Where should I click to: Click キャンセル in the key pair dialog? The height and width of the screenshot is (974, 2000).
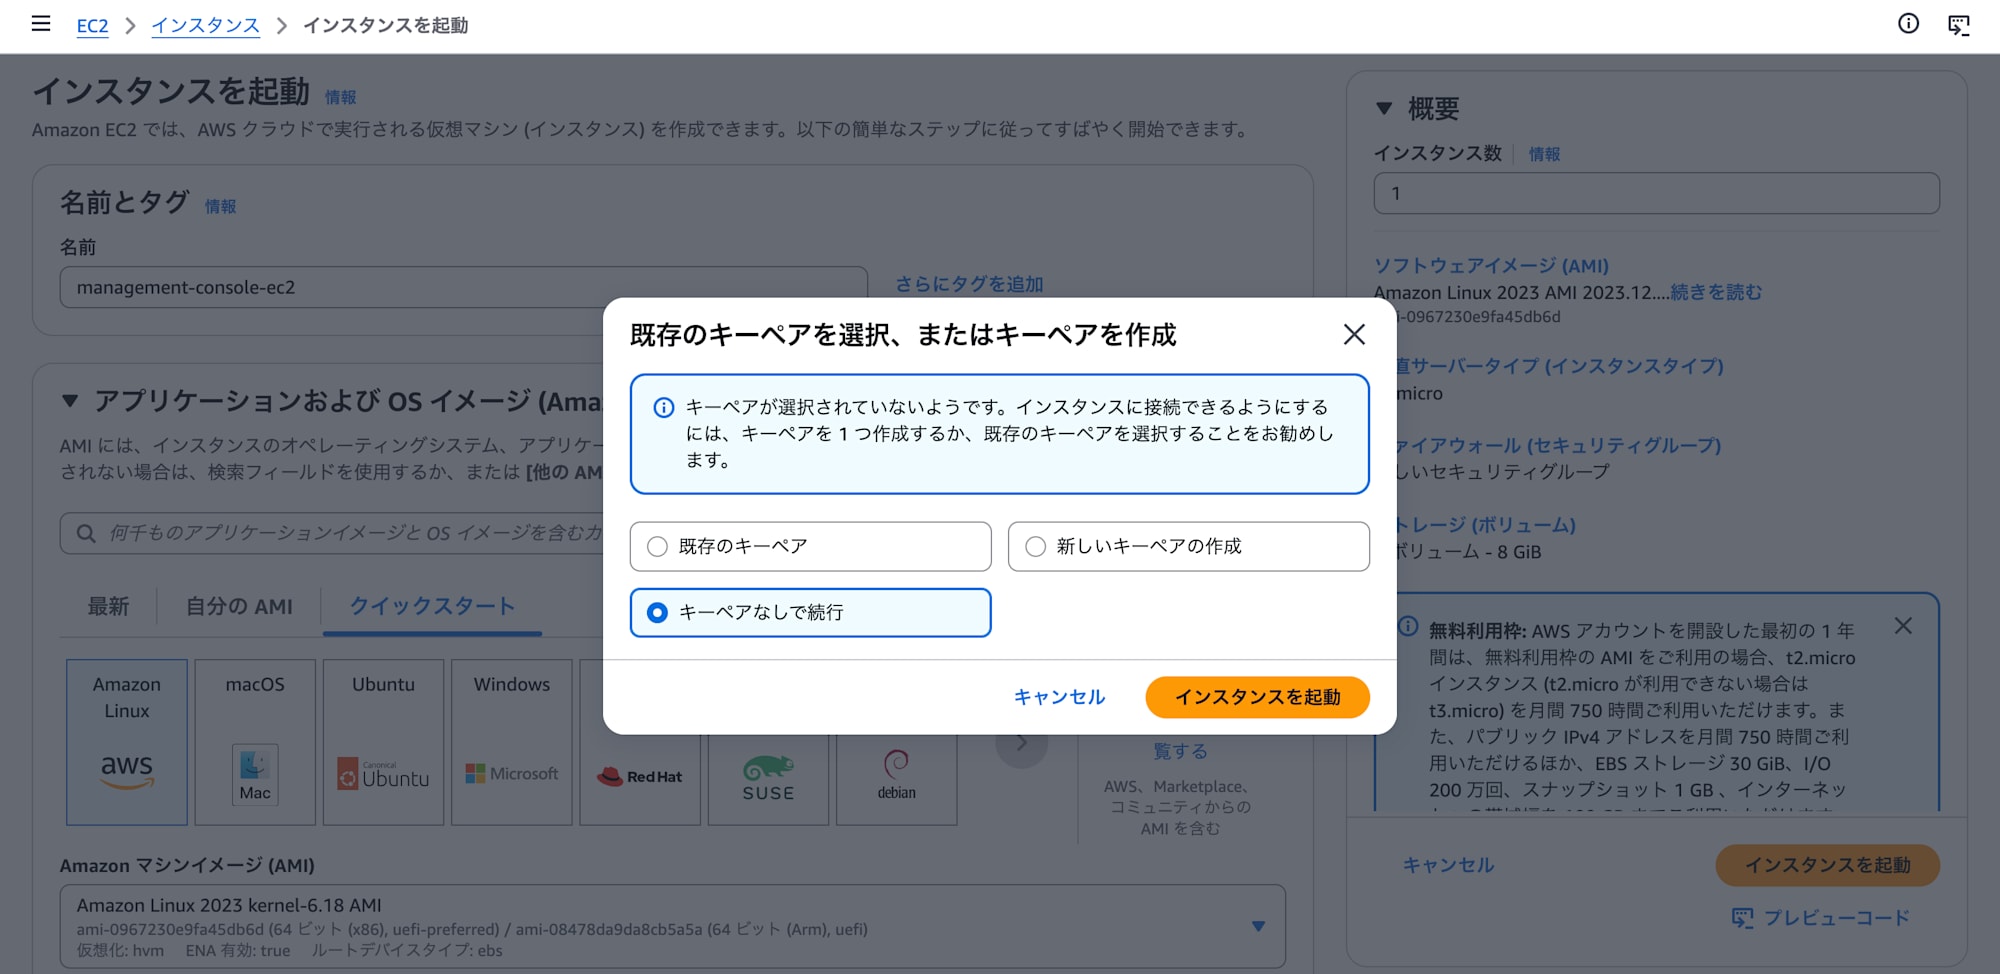1060,697
